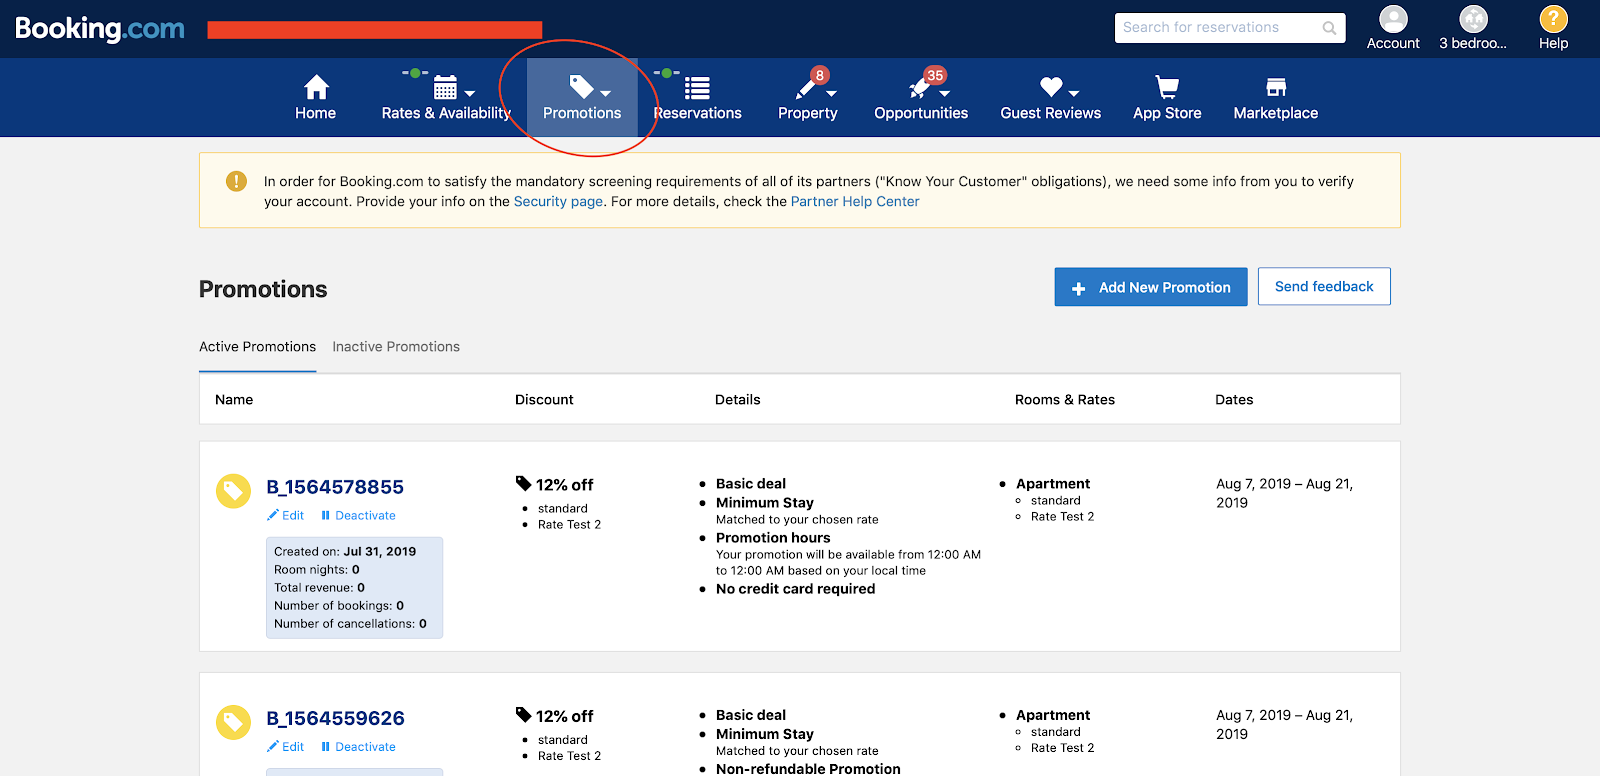Click the Rooms & Rates column header

pos(1065,399)
